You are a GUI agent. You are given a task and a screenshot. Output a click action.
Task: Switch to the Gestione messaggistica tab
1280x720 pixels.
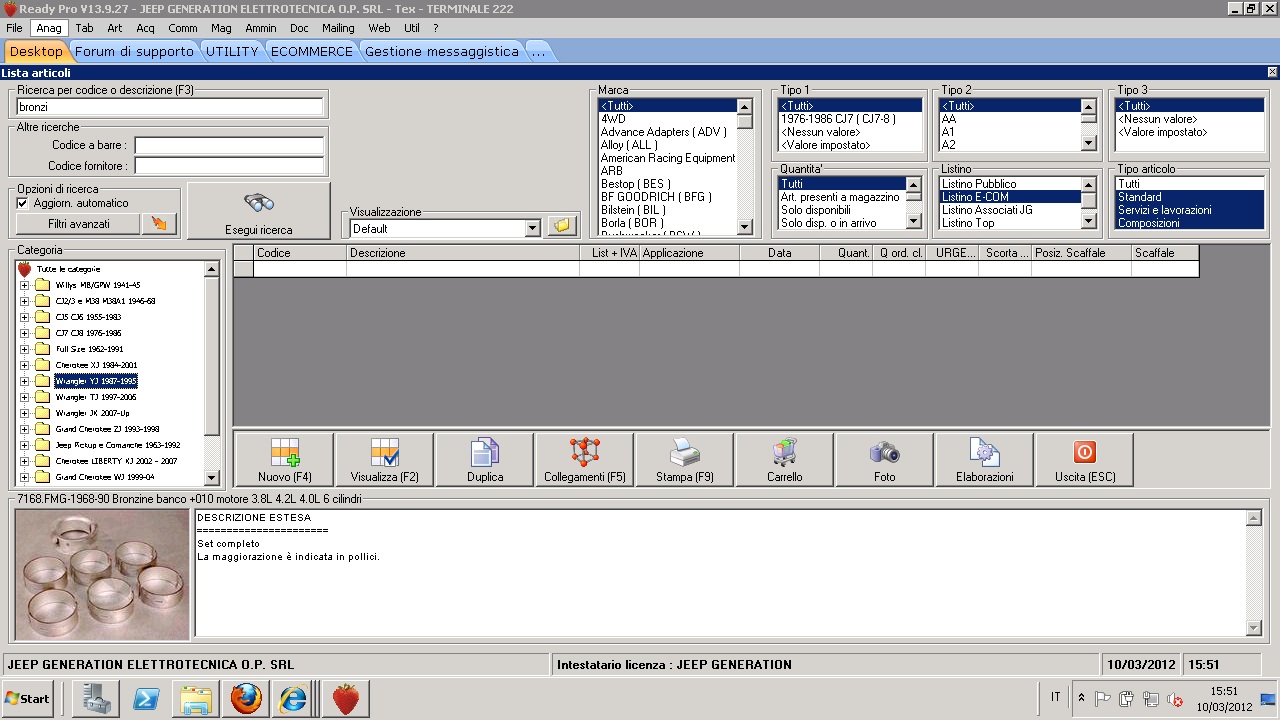point(442,51)
